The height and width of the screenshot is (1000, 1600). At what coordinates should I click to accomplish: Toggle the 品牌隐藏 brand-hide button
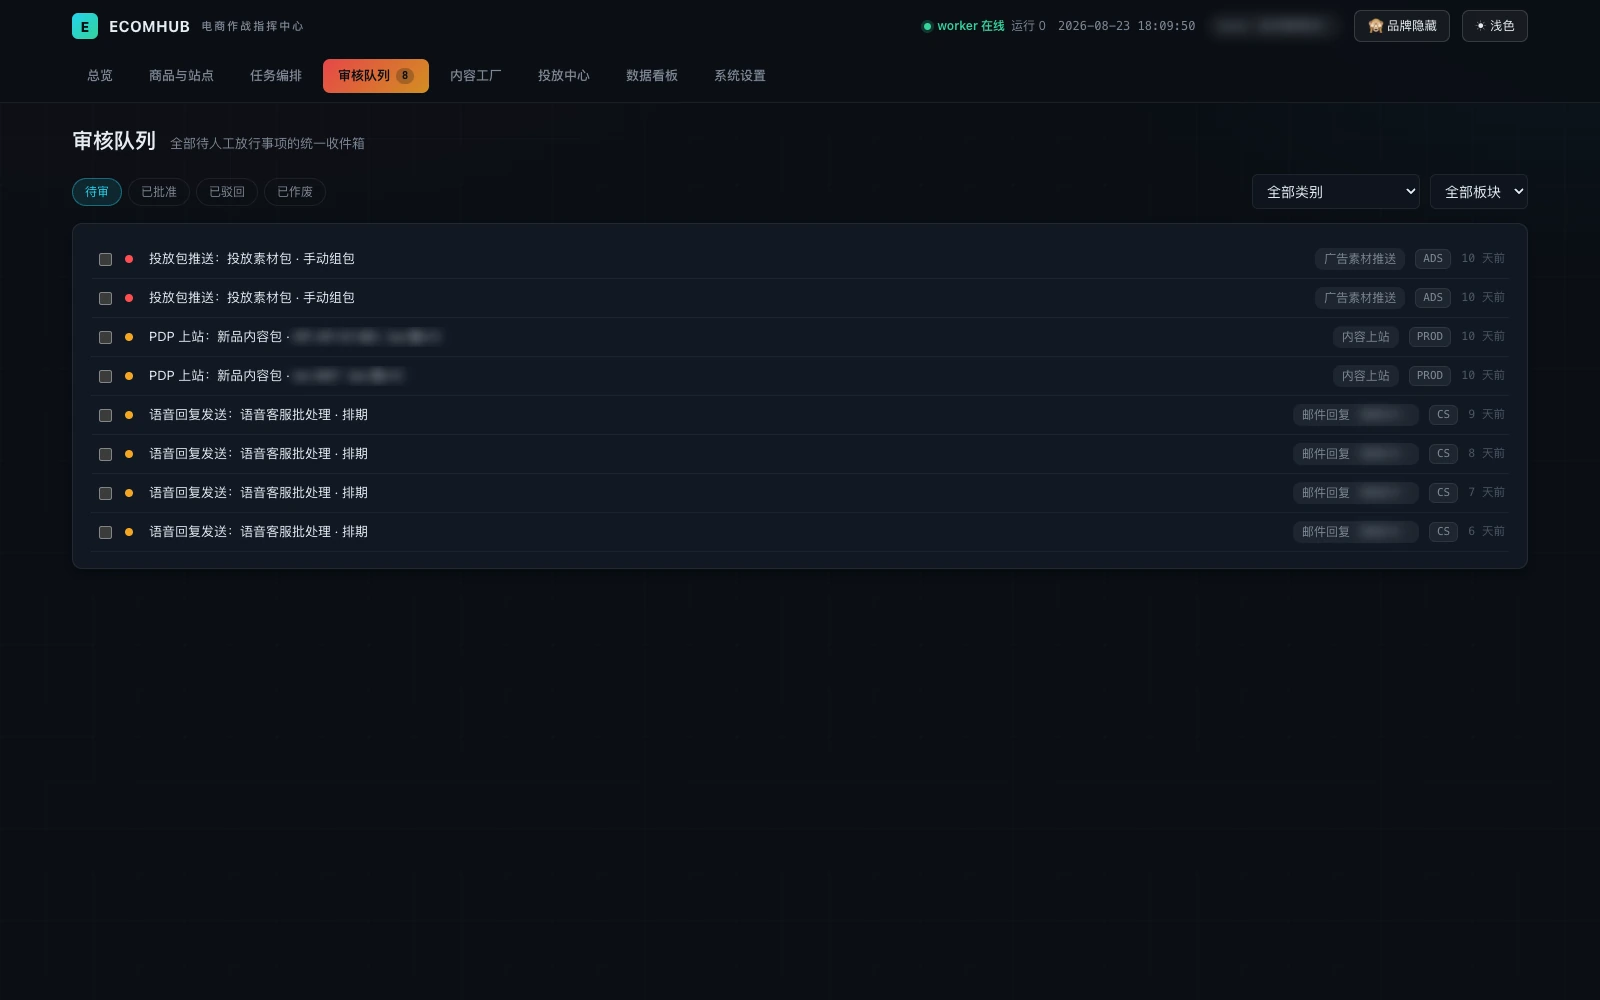(x=1401, y=26)
